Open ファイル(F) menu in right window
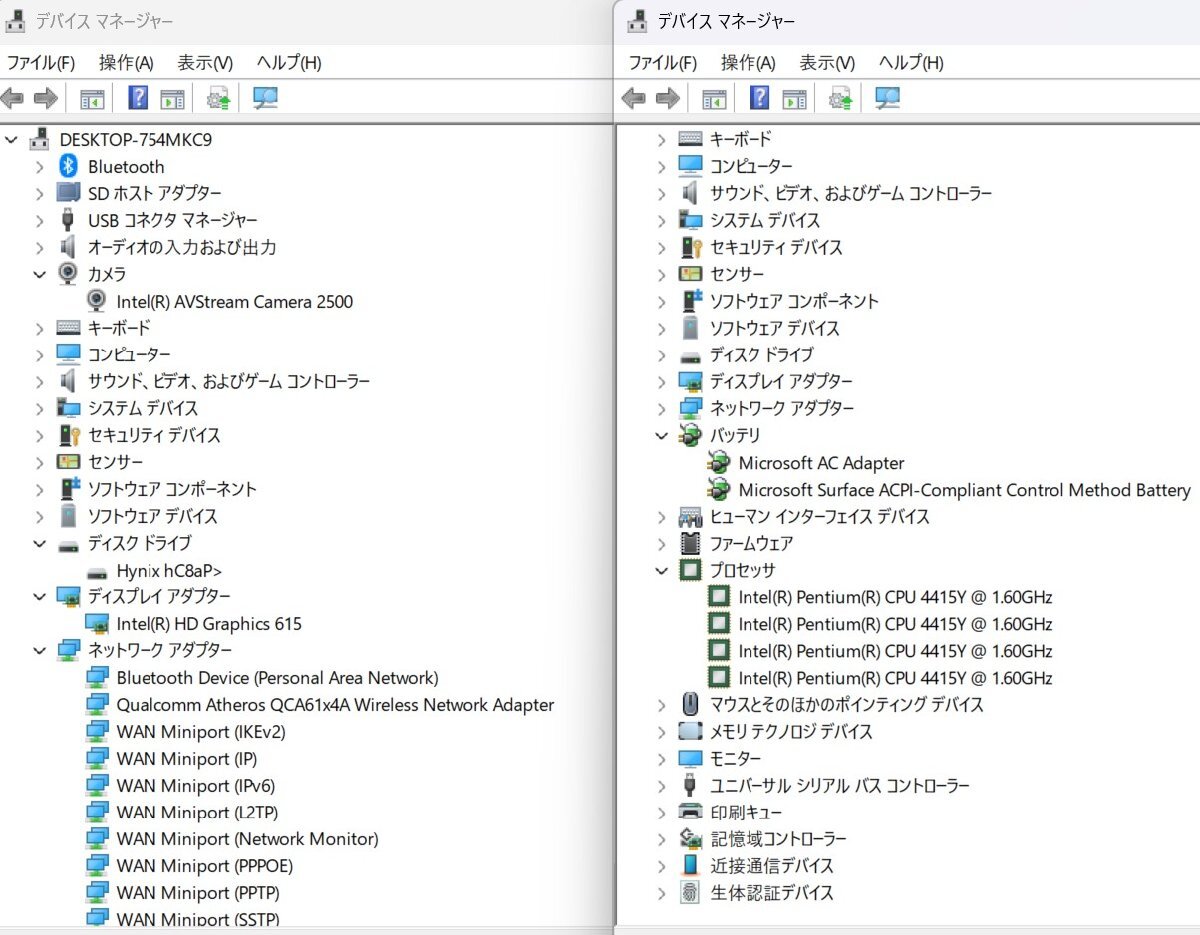Screen dimensions: 1200x935 click(662, 62)
